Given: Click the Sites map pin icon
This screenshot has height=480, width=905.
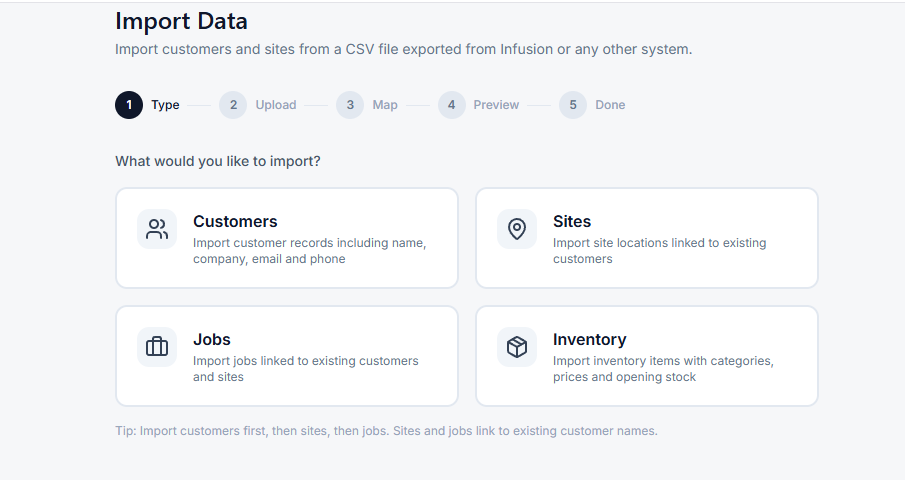Looking at the screenshot, I should (517, 229).
